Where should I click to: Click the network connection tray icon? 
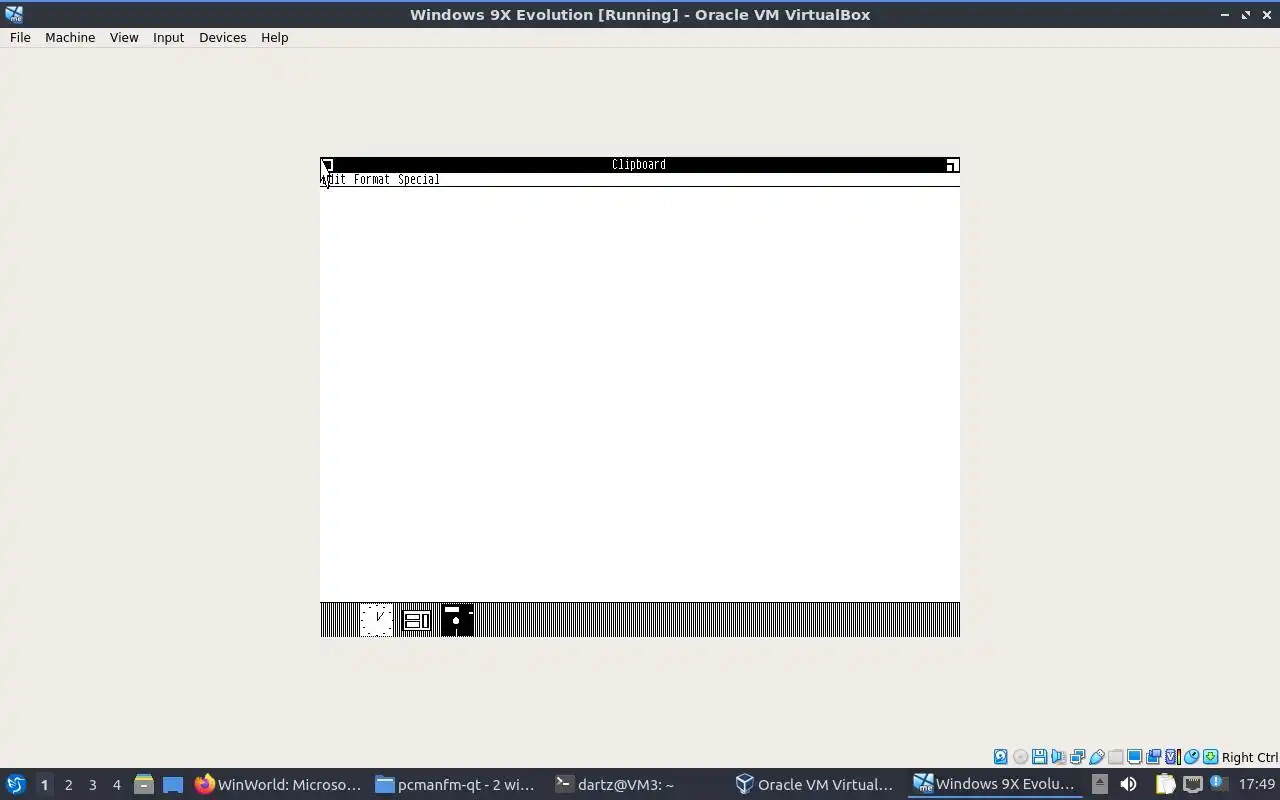point(1193,784)
